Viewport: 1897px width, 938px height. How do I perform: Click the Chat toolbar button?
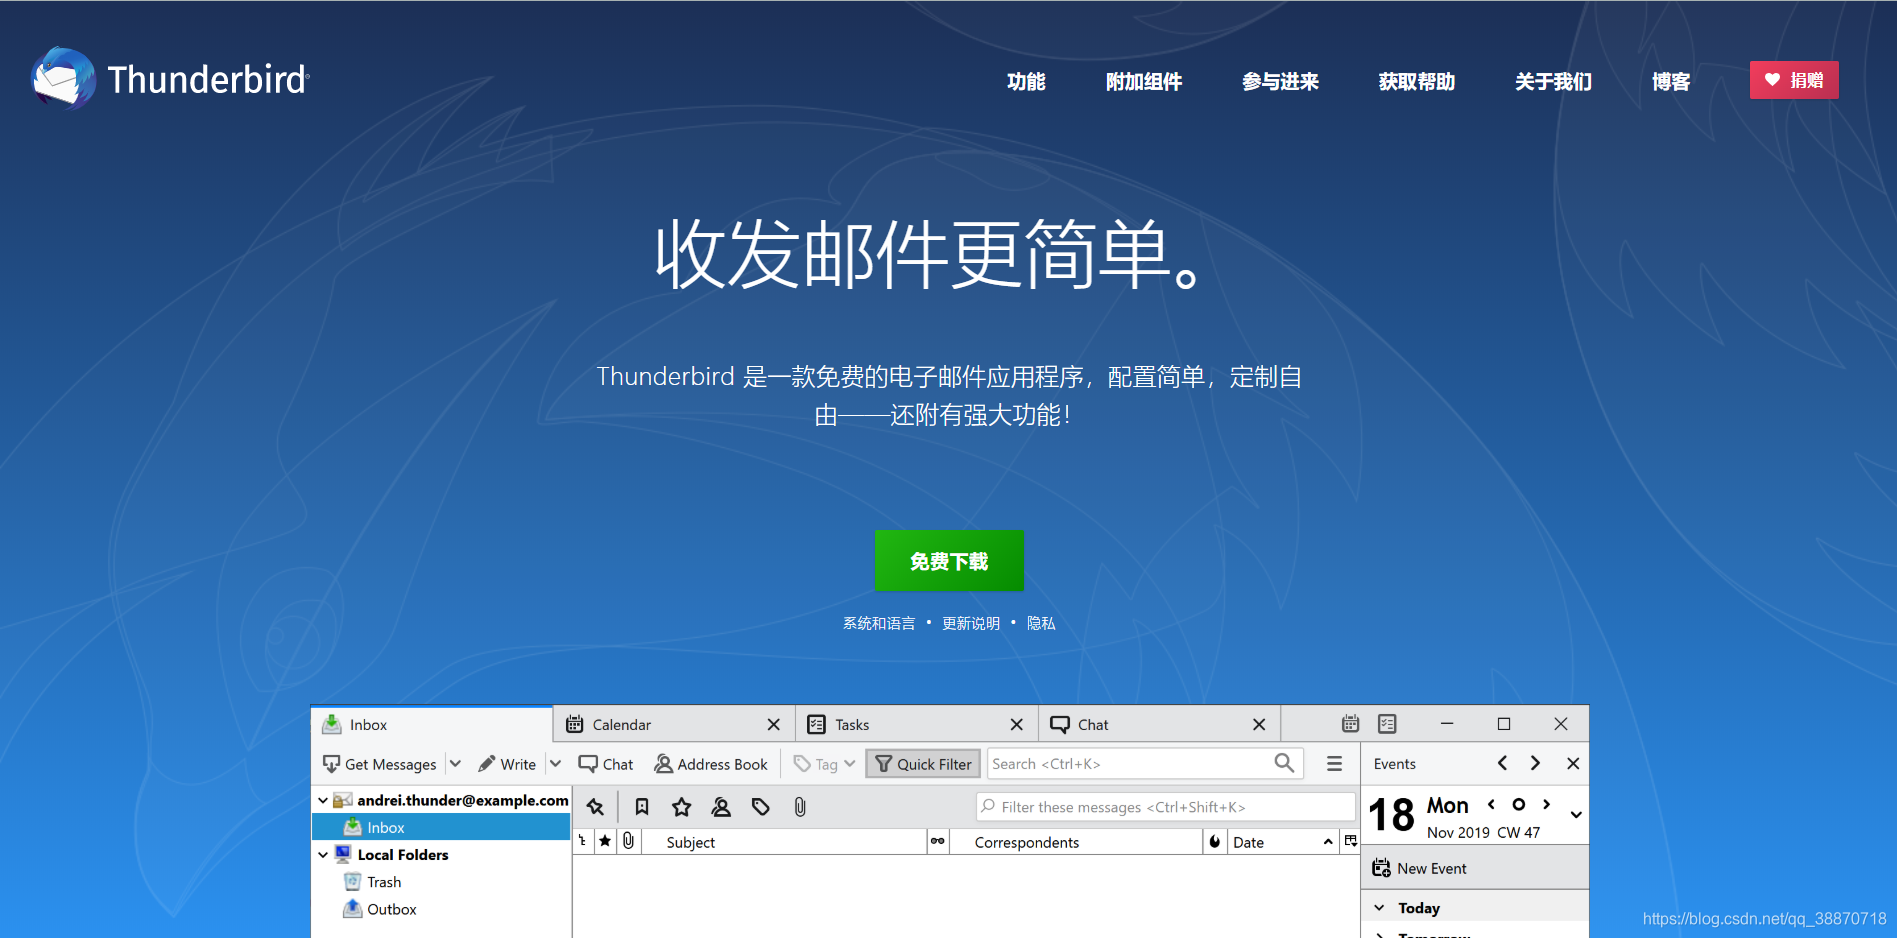click(x=606, y=764)
